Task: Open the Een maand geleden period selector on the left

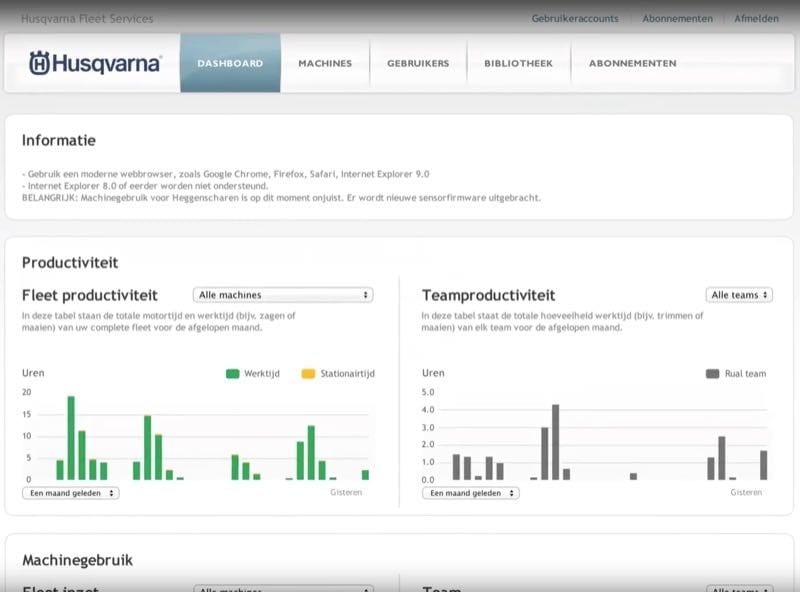Action: point(71,493)
